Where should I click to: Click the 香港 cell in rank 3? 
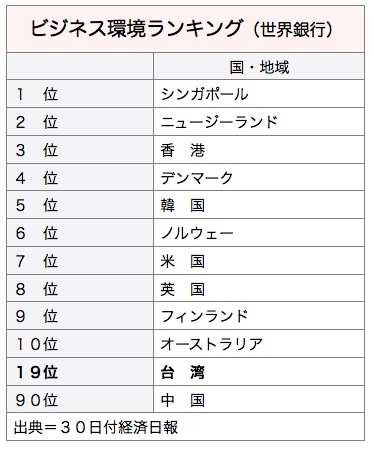[259, 150]
